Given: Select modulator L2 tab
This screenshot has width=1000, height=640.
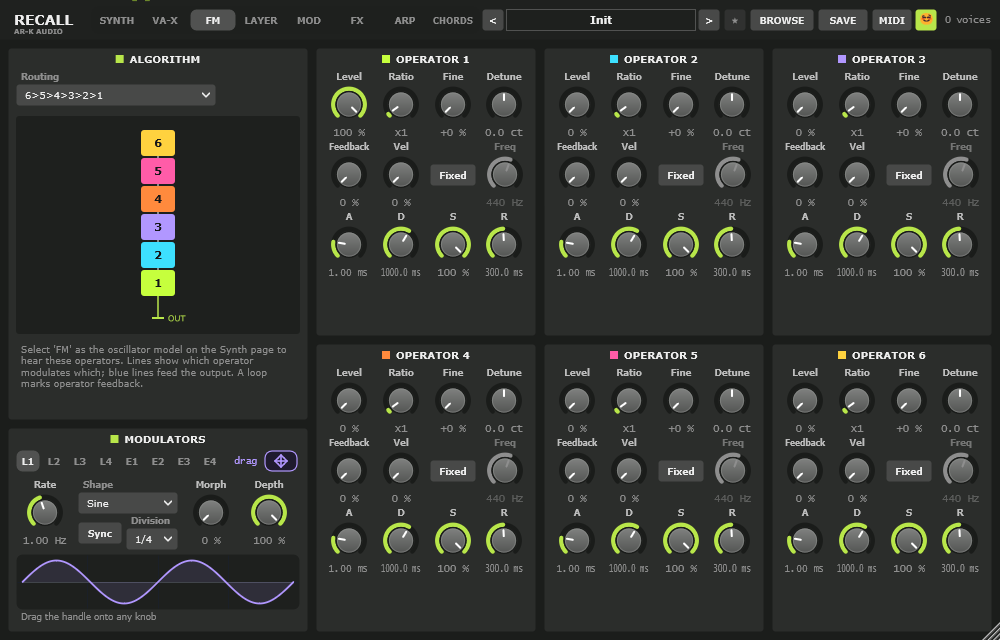Looking at the screenshot, I should [x=54, y=462].
